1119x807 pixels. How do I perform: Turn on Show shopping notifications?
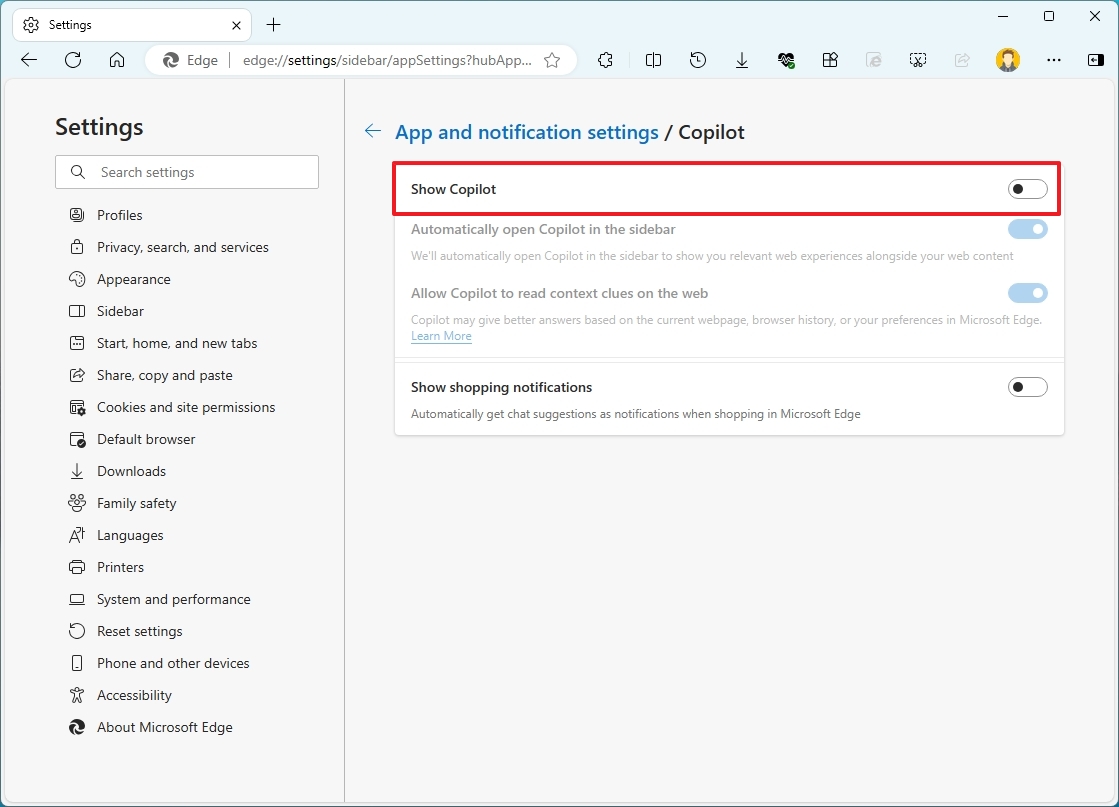coord(1027,387)
